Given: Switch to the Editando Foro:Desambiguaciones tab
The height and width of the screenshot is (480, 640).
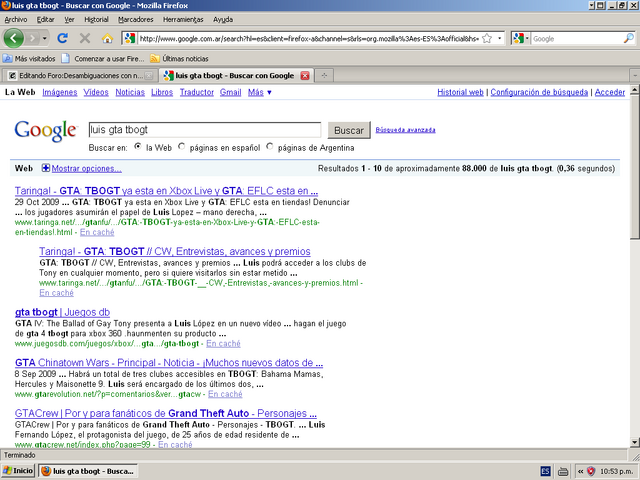Looking at the screenshot, I should click(x=80, y=76).
